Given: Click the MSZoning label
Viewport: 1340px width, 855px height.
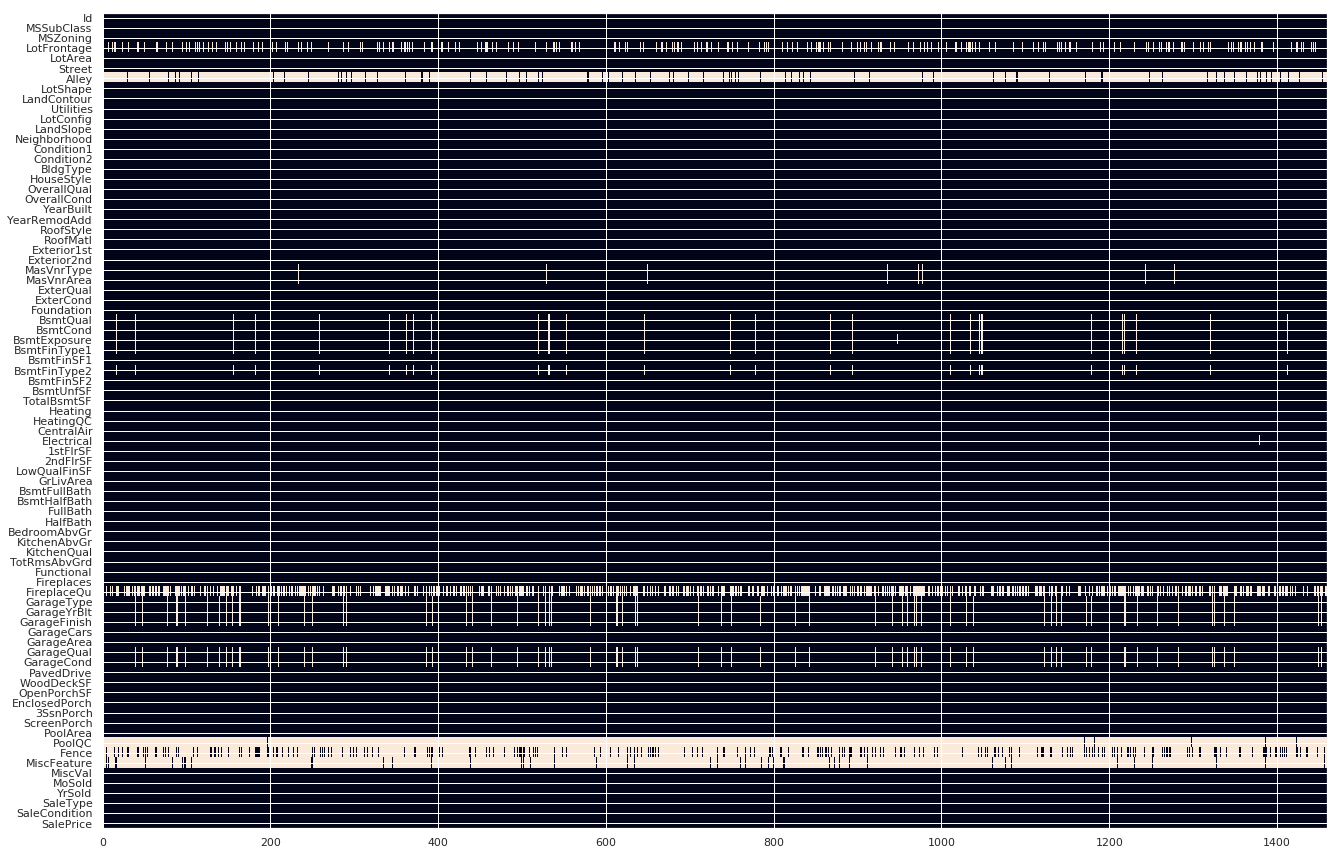Looking at the screenshot, I should click(65, 38).
